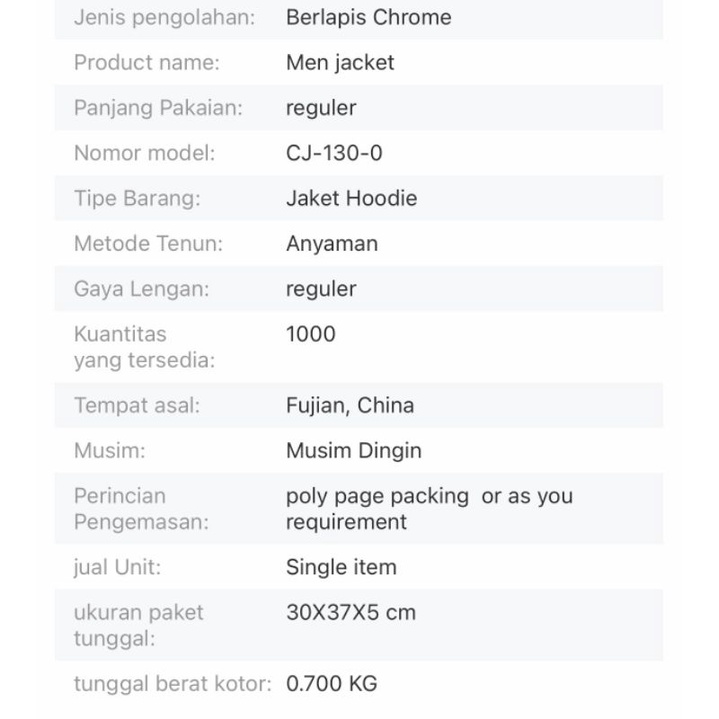Click the 30X37X5 cm package size

(x=351, y=612)
